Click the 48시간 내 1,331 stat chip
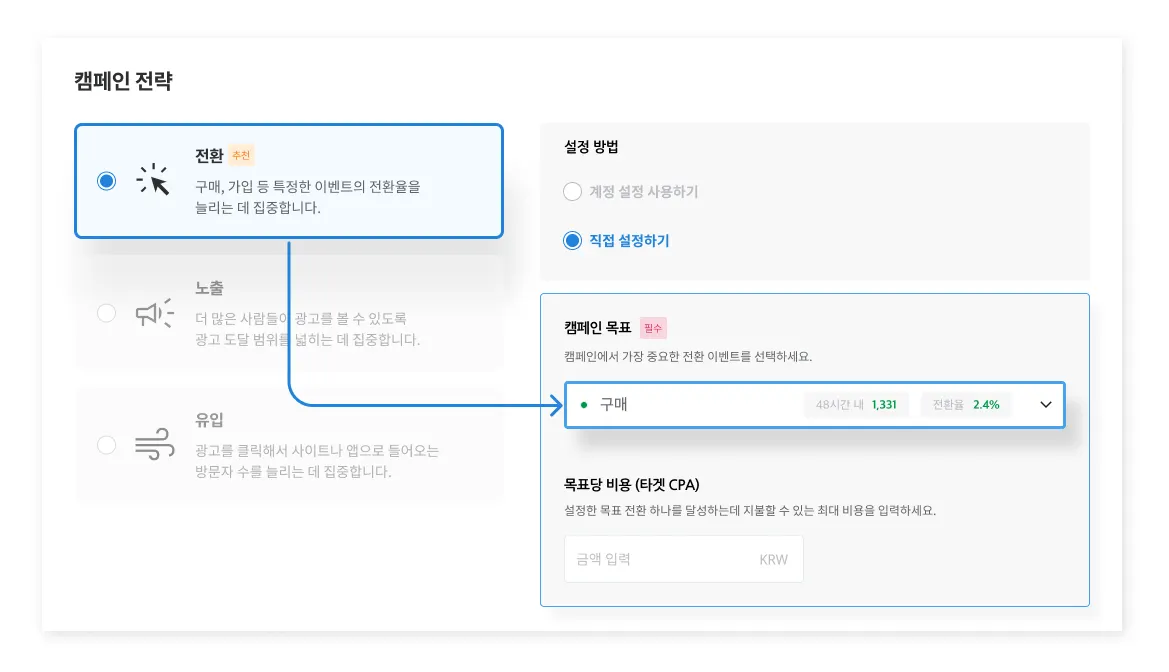This screenshot has width=1169, height=672. click(x=856, y=405)
